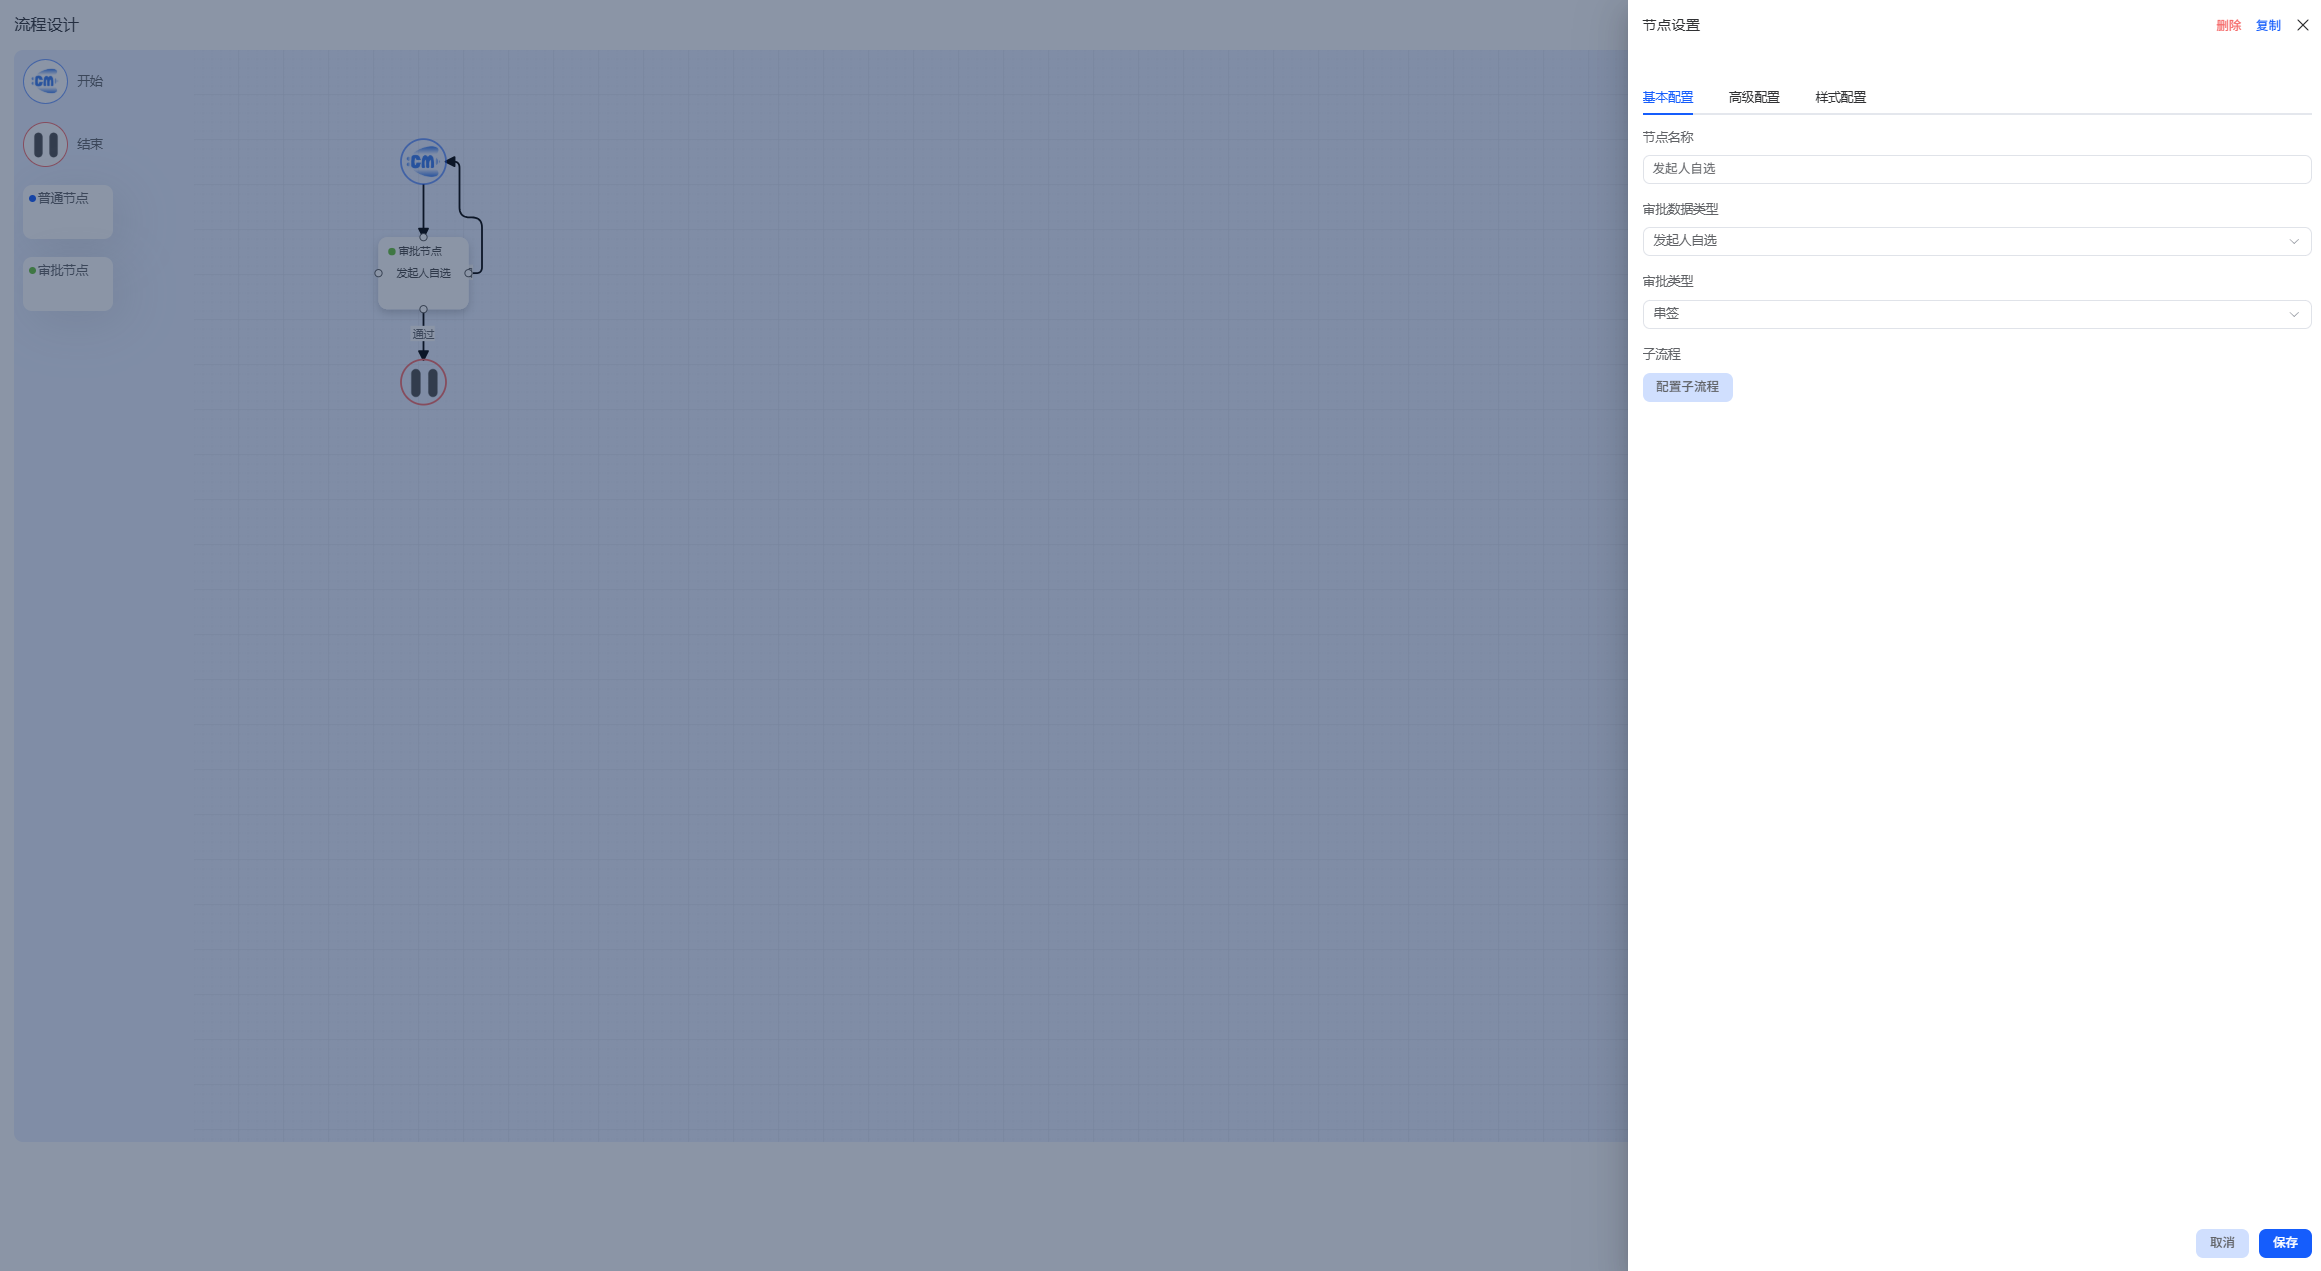Click the 保存 button
The height and width of the screenshot is (1271, 2321).
(x=2284, y=1243)
